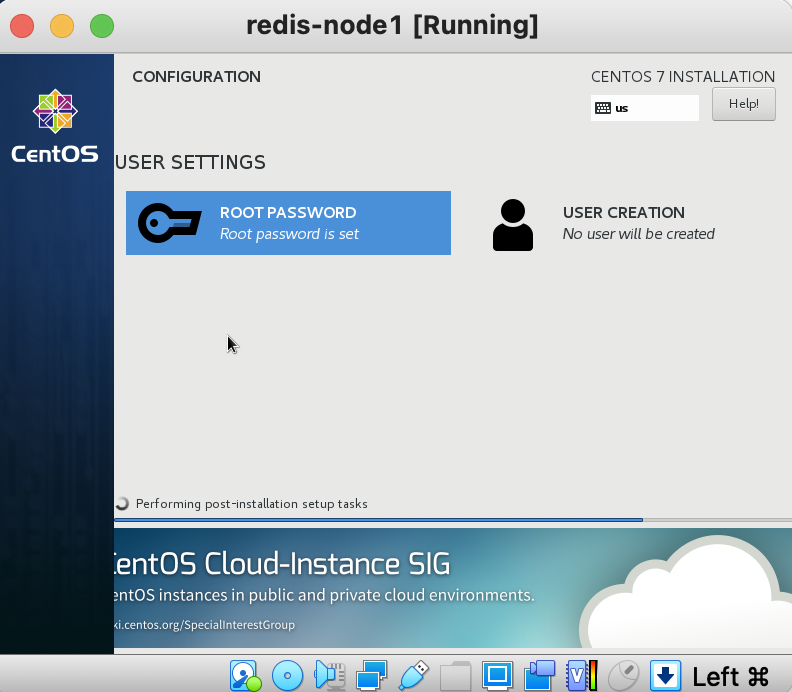Click the USB devices status icon
The image size is (792, 692).
(414, 675)
